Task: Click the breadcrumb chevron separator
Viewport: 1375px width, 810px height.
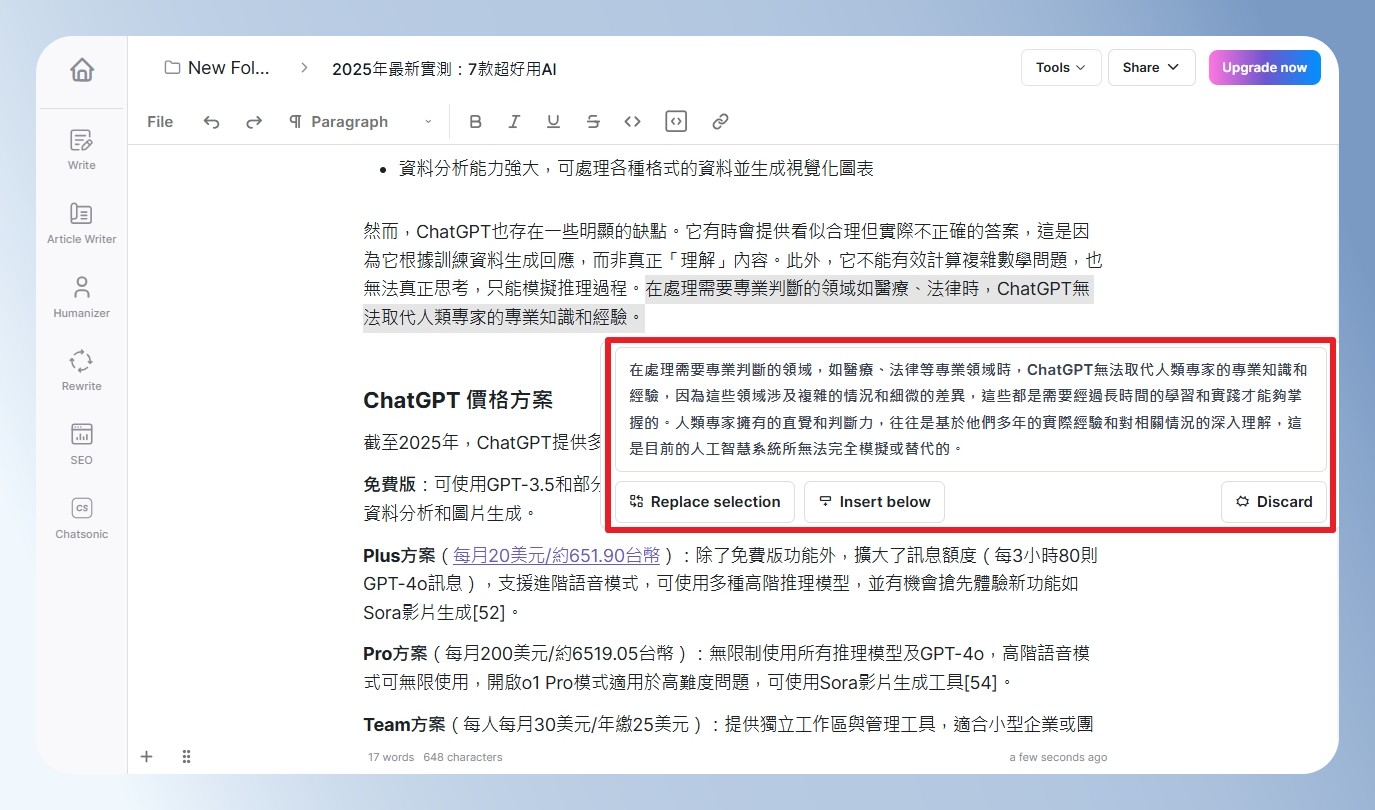Action: pos(304,68)
